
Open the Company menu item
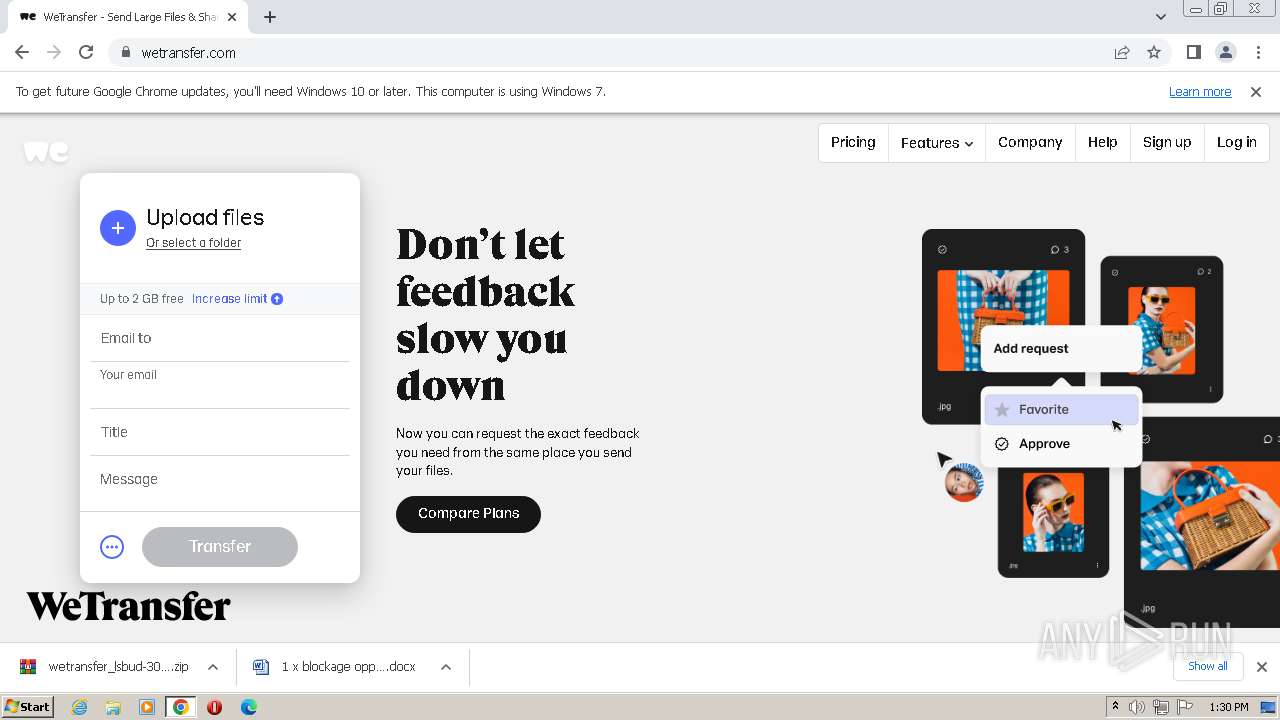click(x=1030, y=142)
